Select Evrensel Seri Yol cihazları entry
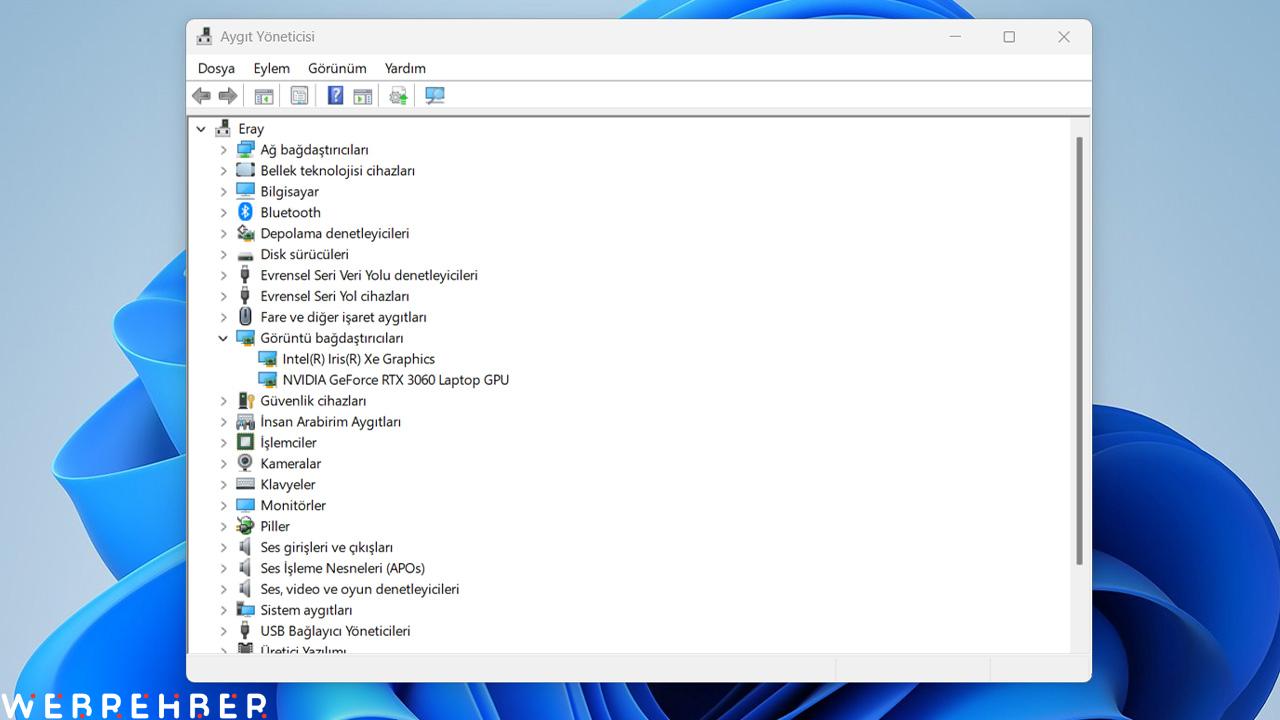 (x=334, y=296)
